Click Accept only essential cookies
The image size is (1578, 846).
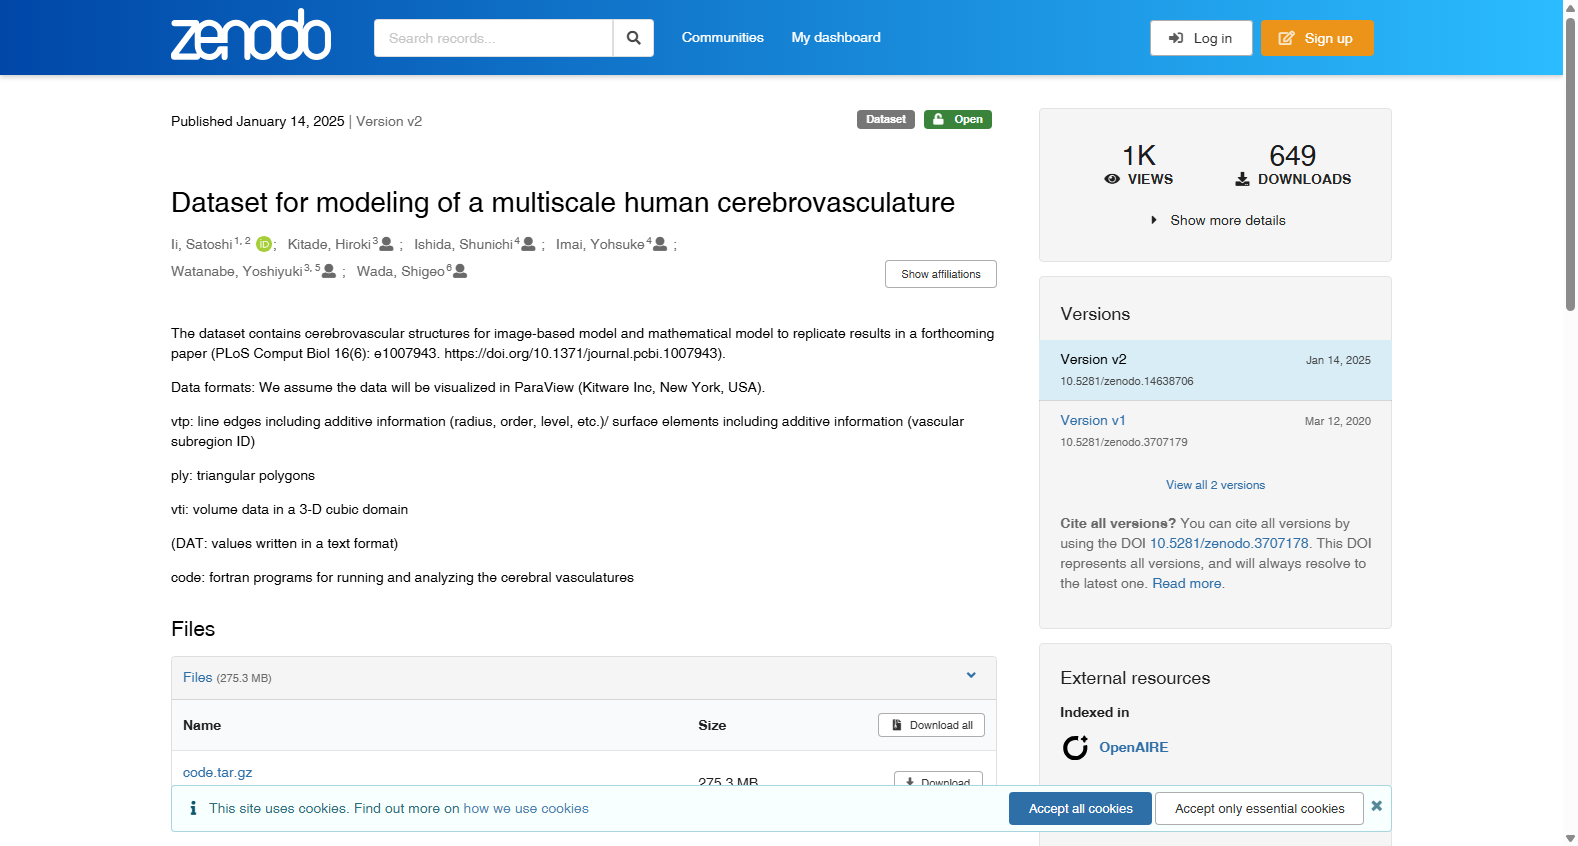pyautogui.click(x=1259, y=809)
